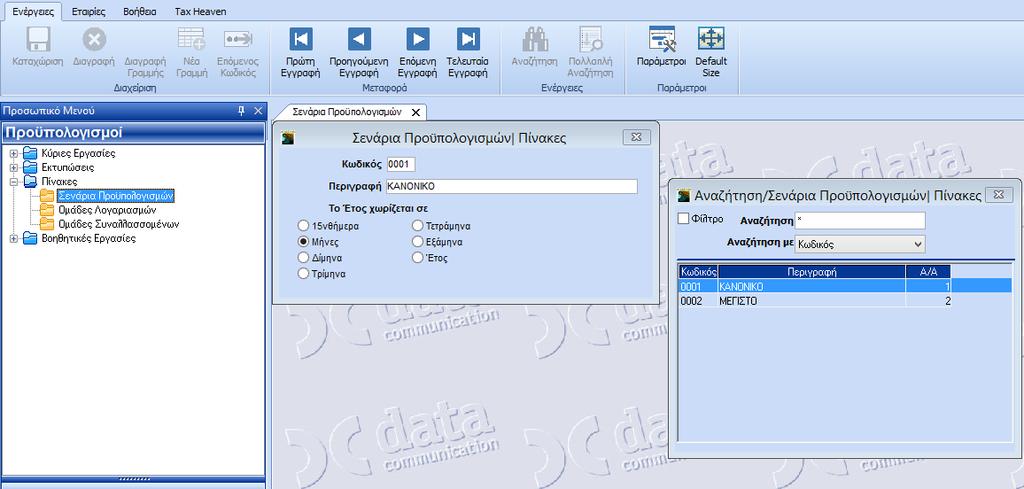This screenshot has width=1024, height=489.
Task: Select Ομάδες Συναλλασσομένων in the tree
Action: click(118, 224)
